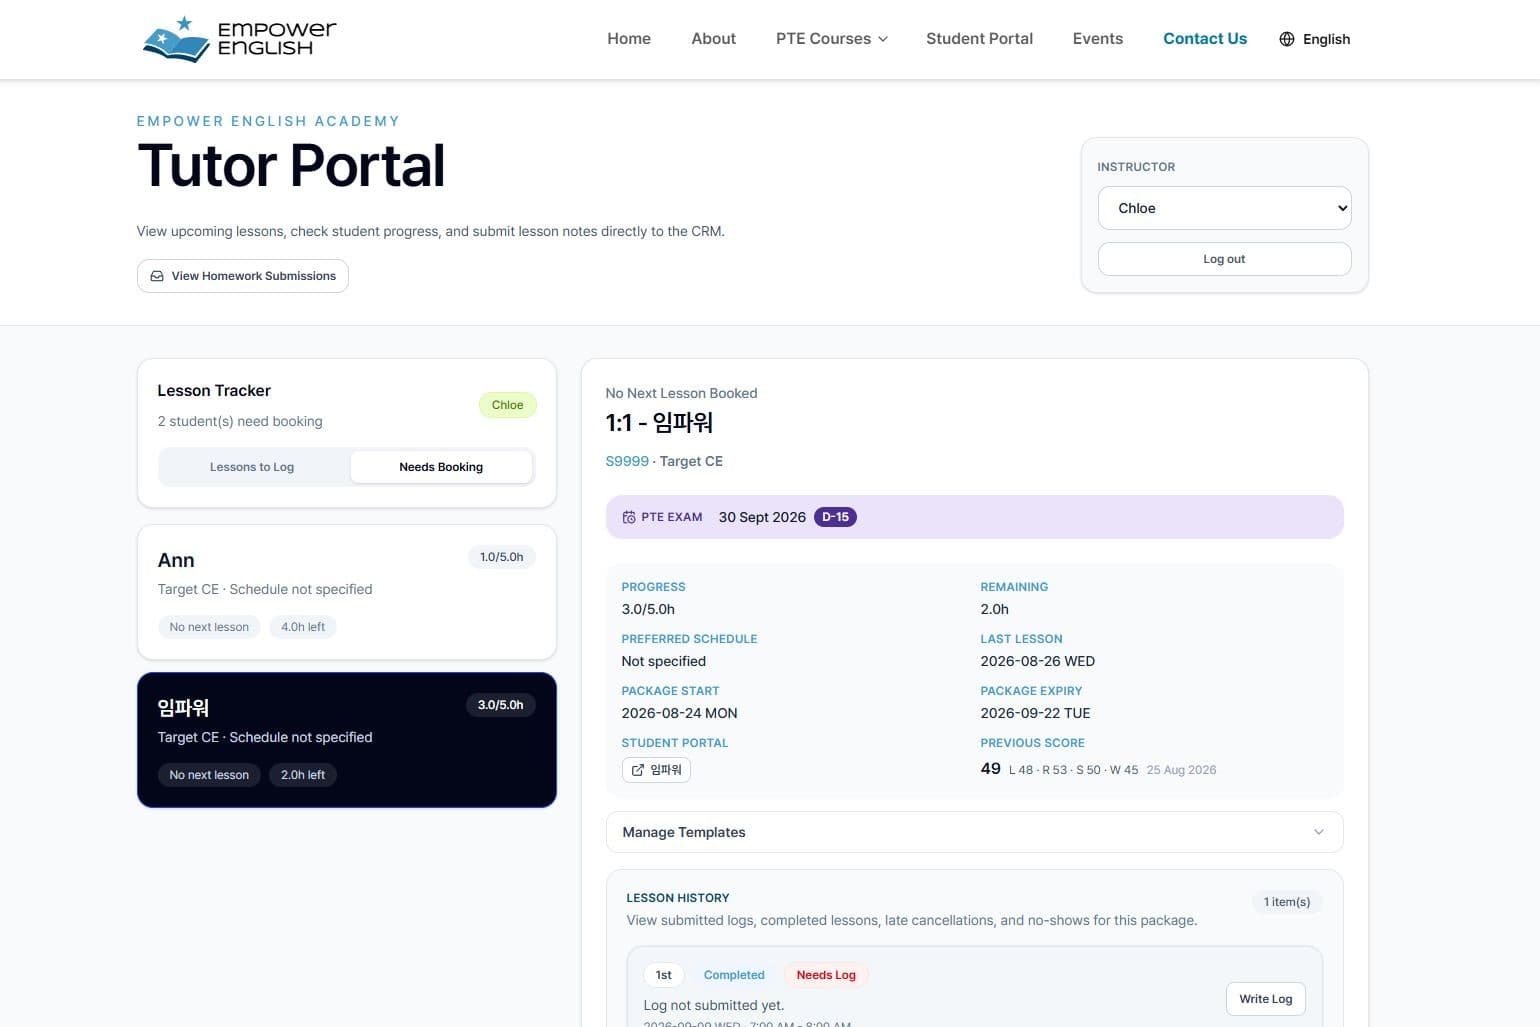Viewport: 1540px width, 1027px height.
Task: Click the 3.0/5.0h badge on 임파워 card
Action: click(x=500, y=705)
